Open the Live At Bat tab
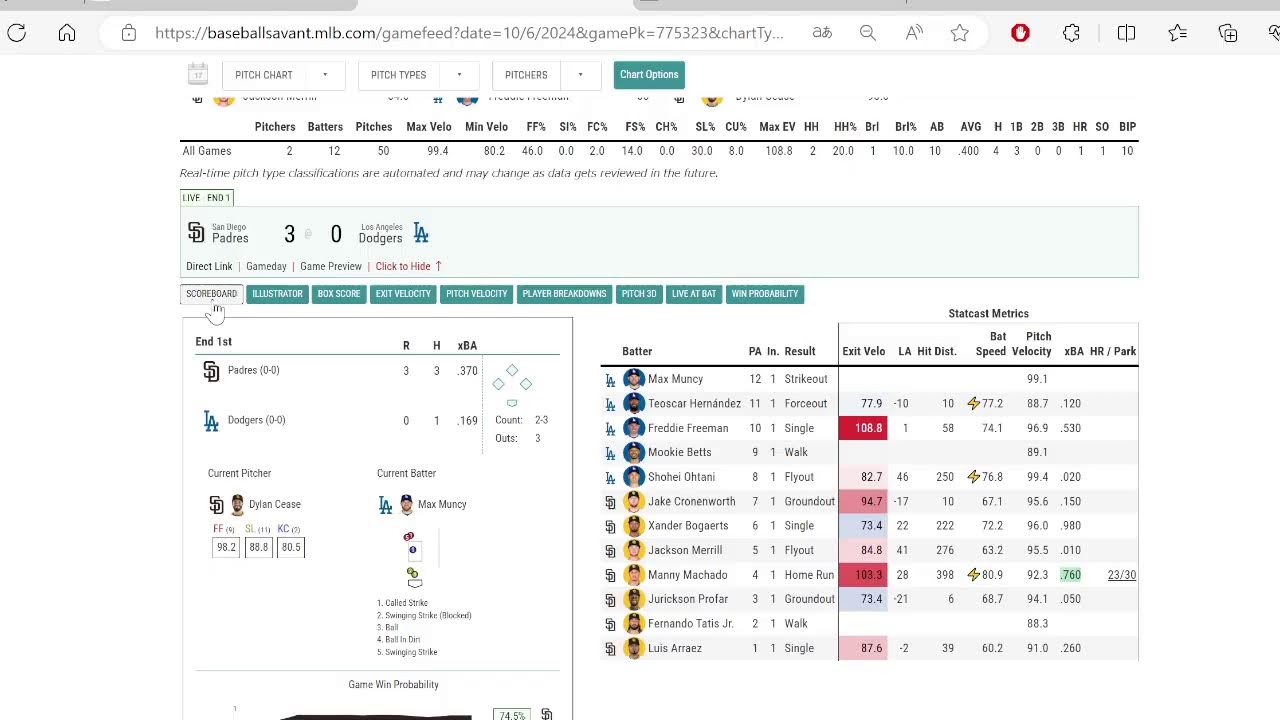Image resolution: width=1280 pixels, height=720 pixels. click(694, 294)
